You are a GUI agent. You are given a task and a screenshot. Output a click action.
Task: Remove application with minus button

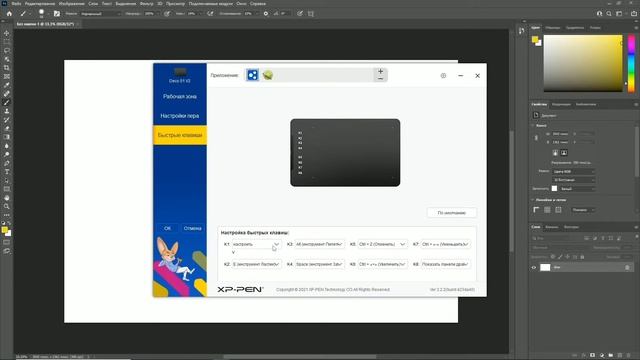click(380, 78)
